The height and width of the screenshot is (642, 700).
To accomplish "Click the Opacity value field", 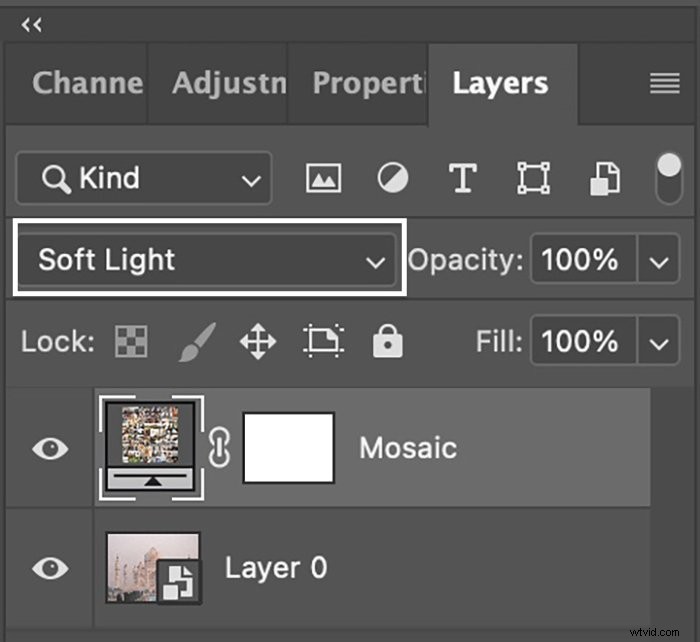I will (583, 259).
